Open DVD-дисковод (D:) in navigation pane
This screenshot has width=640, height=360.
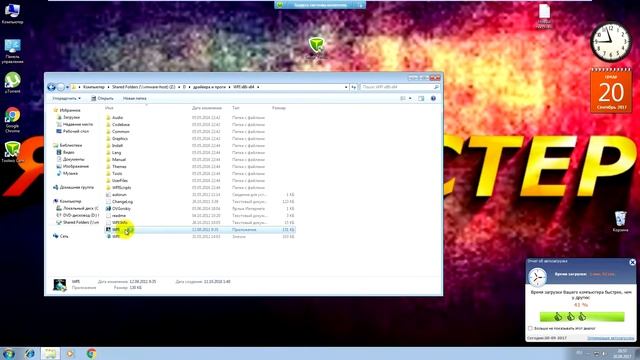pyautogui.click(x=80, y=215)
